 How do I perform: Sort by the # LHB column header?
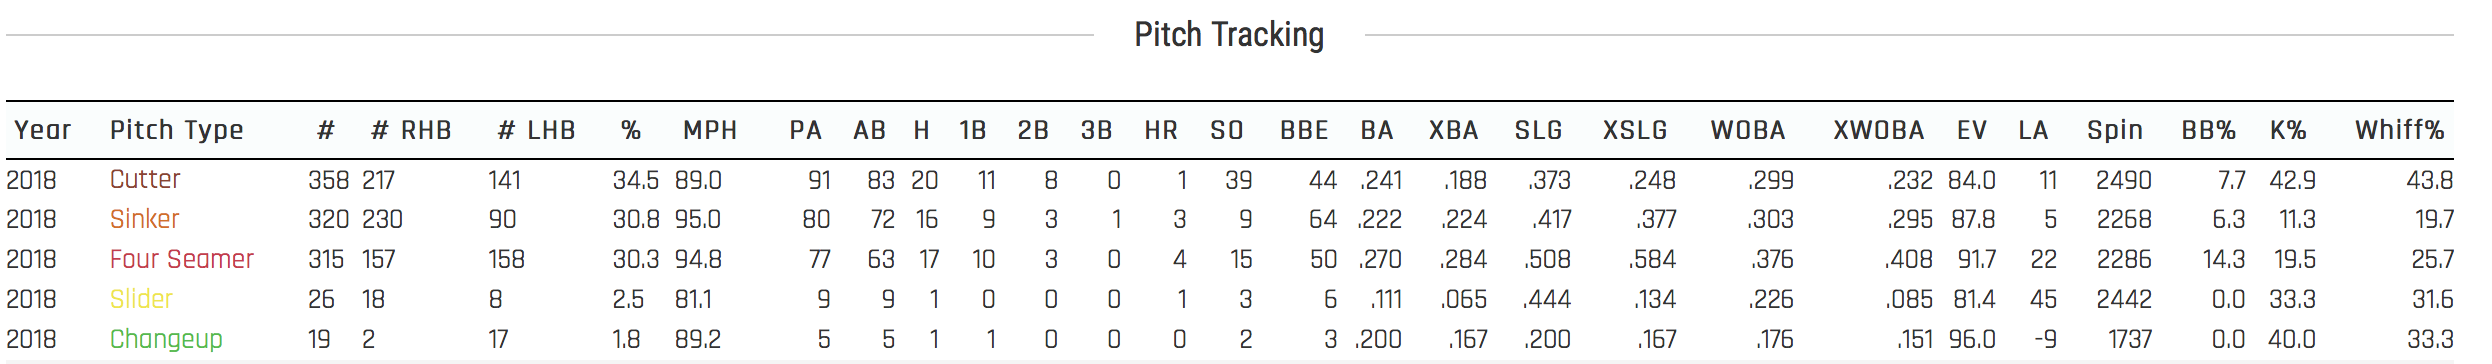[x=537, y=130]
